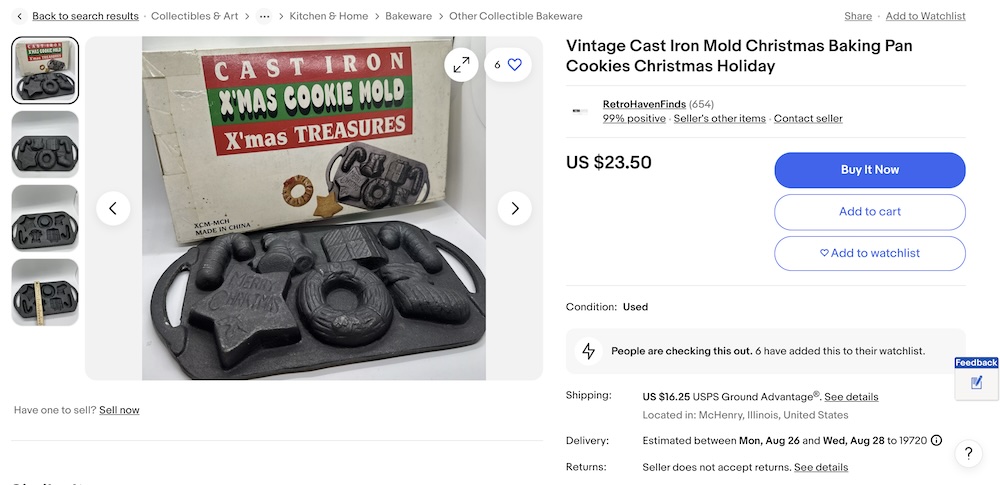Expand the image to full screen

[461, 65]
